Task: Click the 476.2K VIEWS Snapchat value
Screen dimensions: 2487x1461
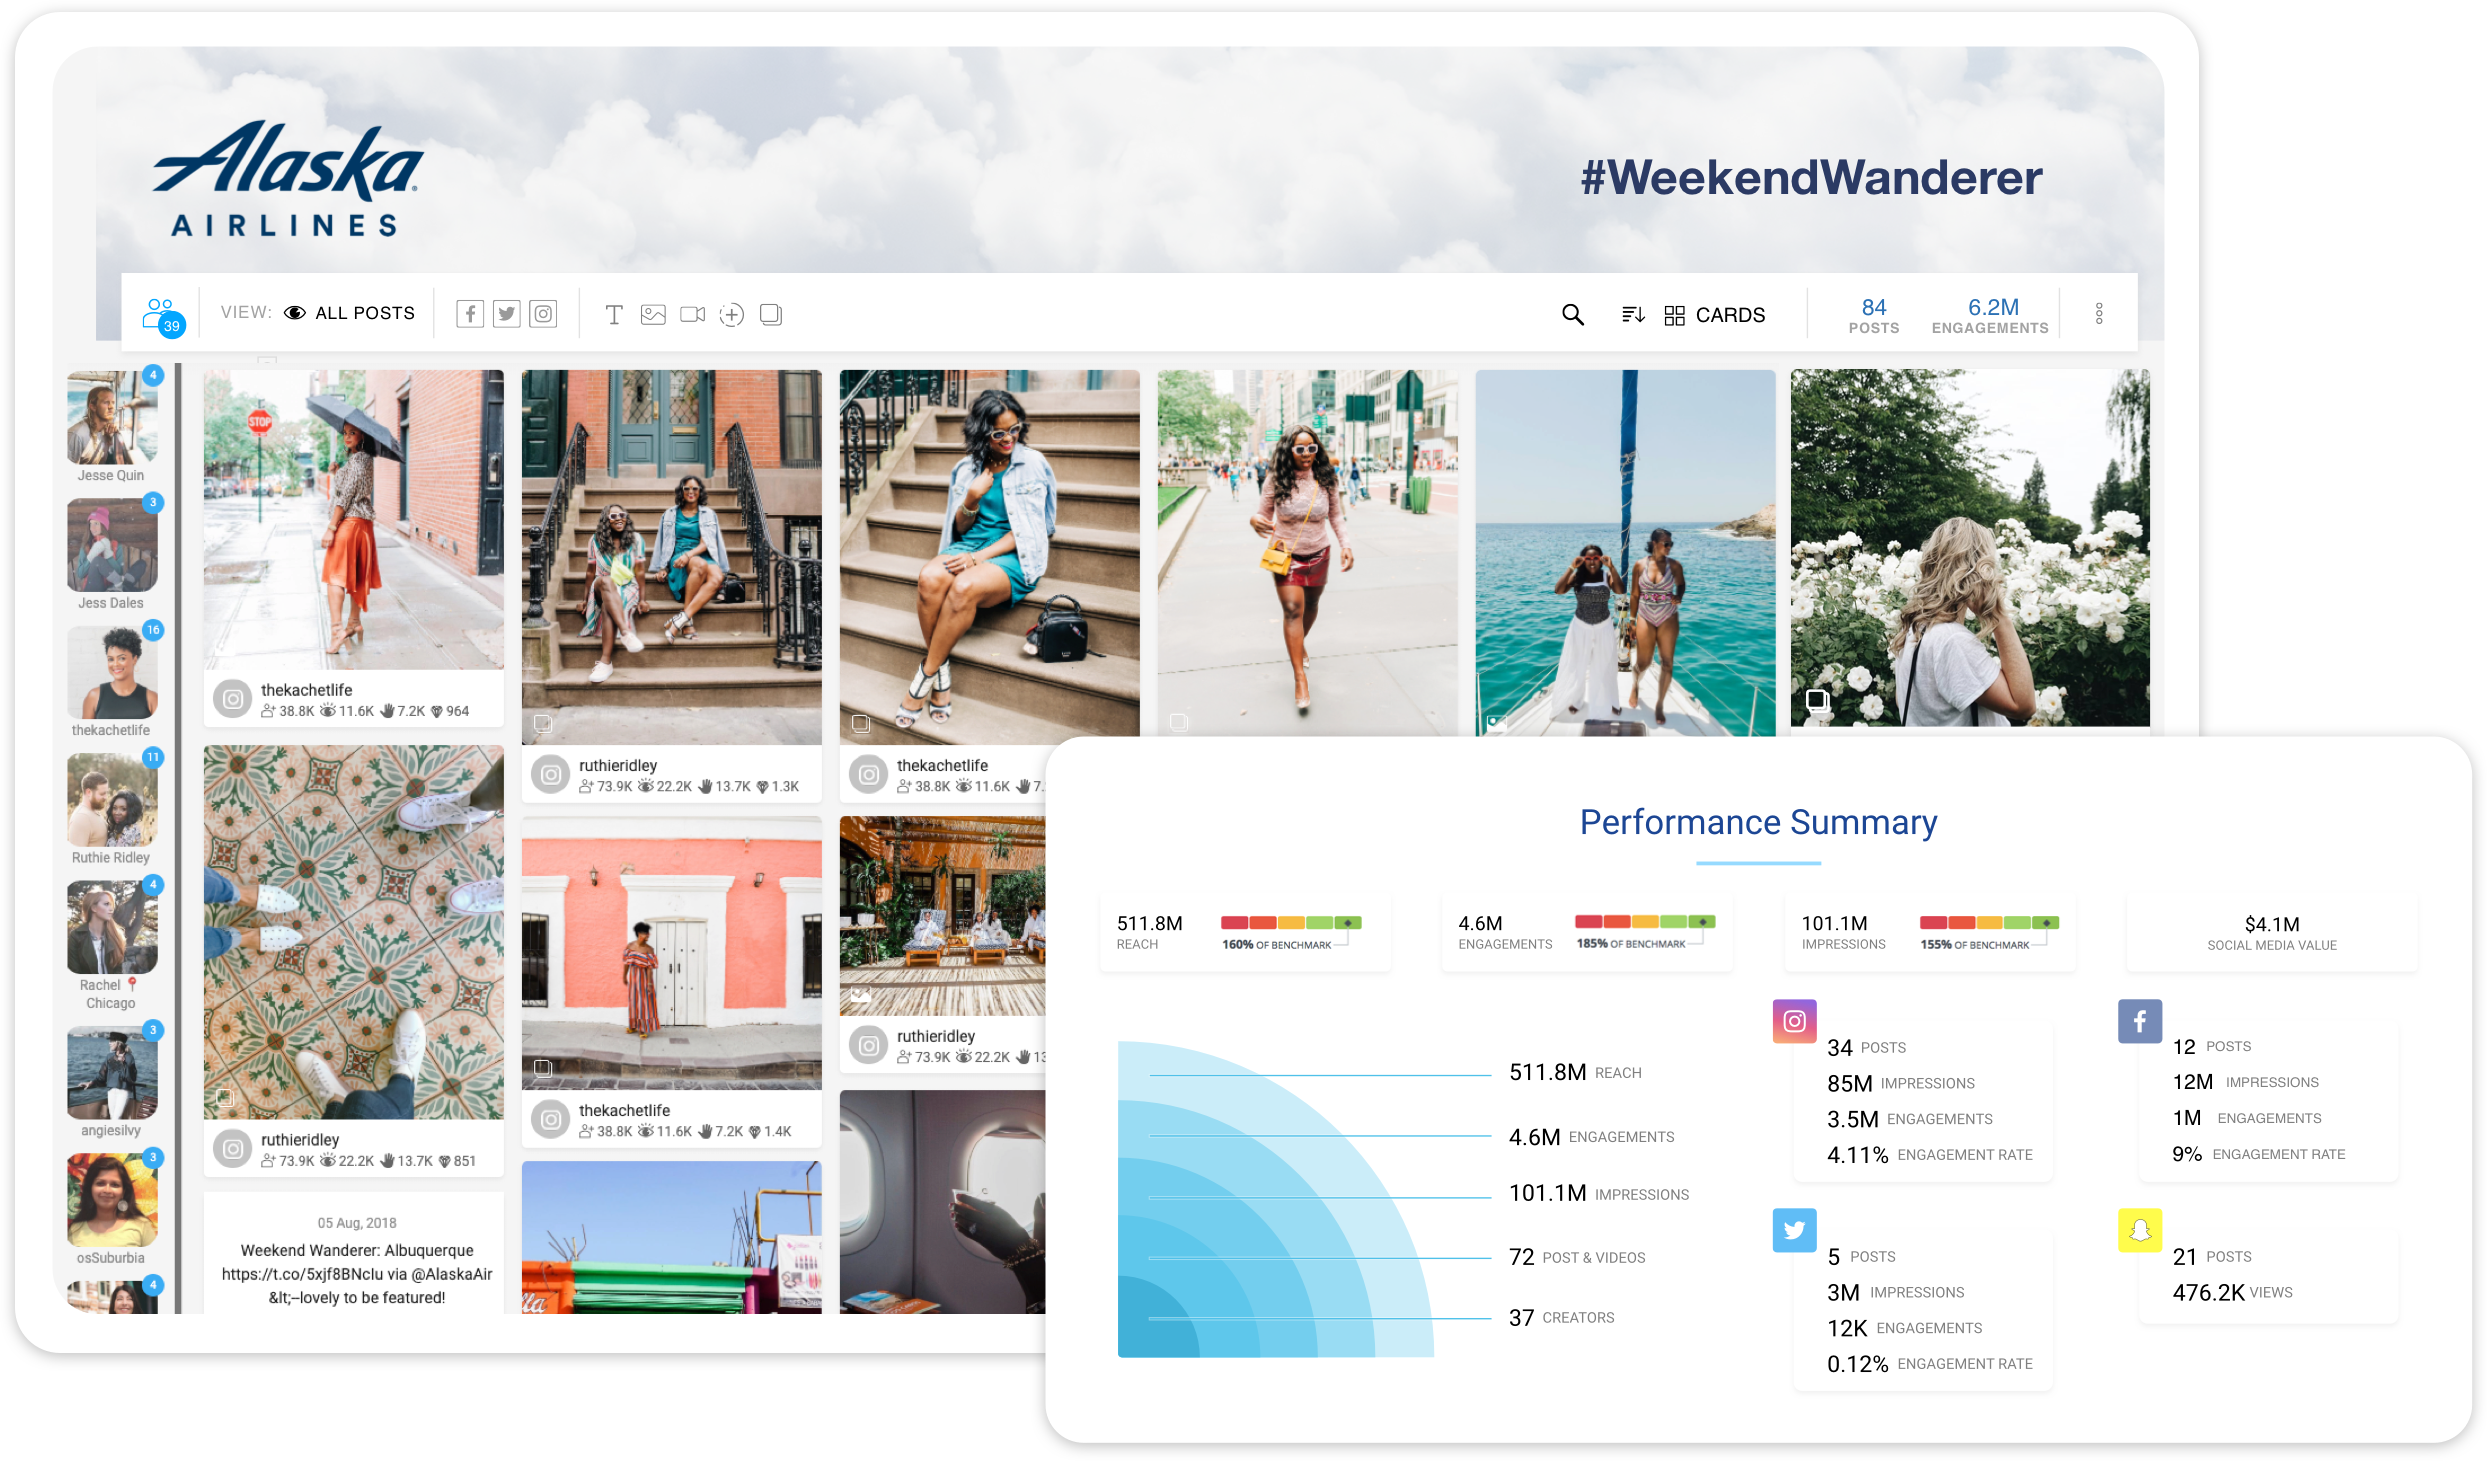Action: tap(2232, 1292)
